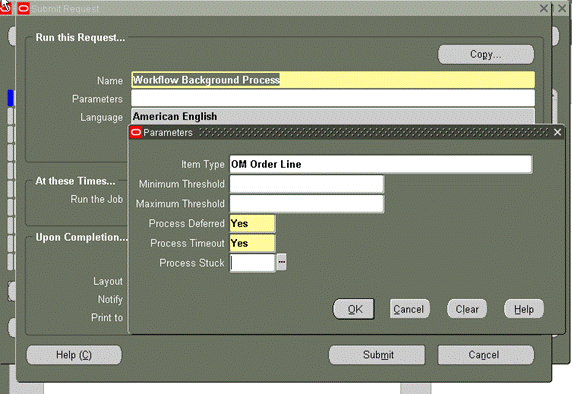Cancel the Parameters dialog
The width and height of the screenshot is (572, 394).
tap(409, 309)
